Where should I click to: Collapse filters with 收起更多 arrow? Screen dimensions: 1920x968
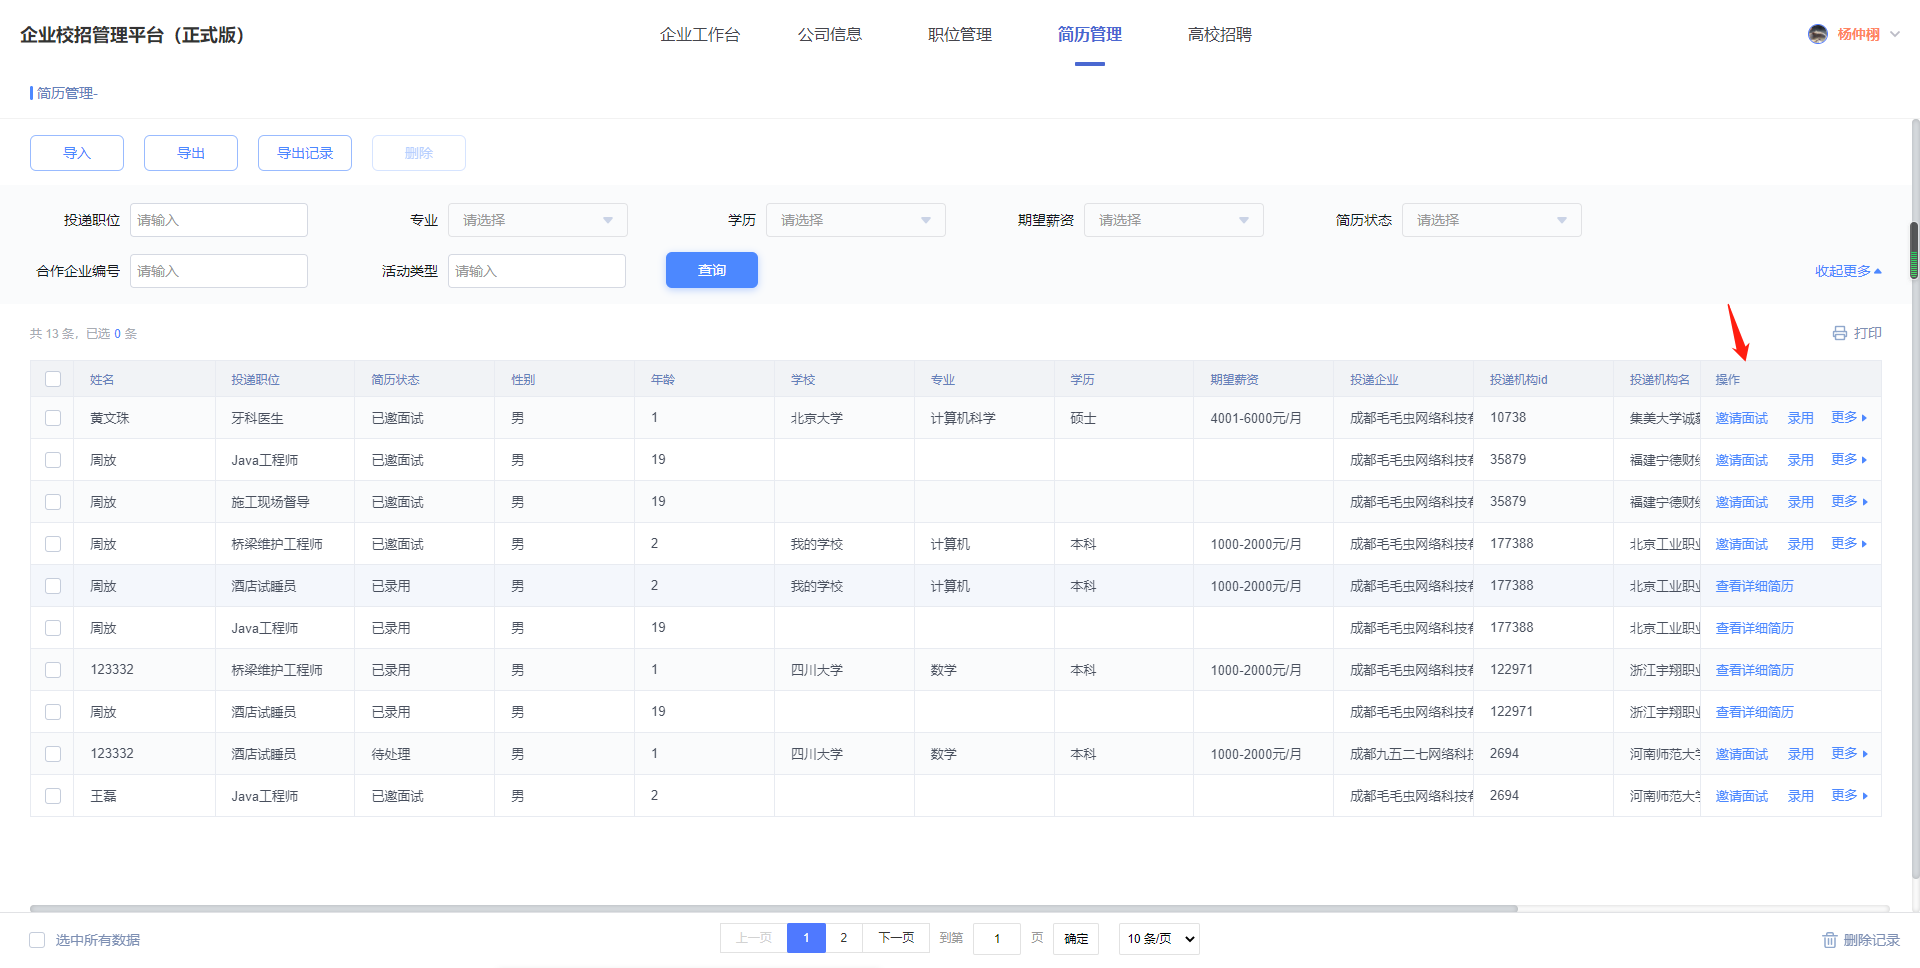[1878, 271]
